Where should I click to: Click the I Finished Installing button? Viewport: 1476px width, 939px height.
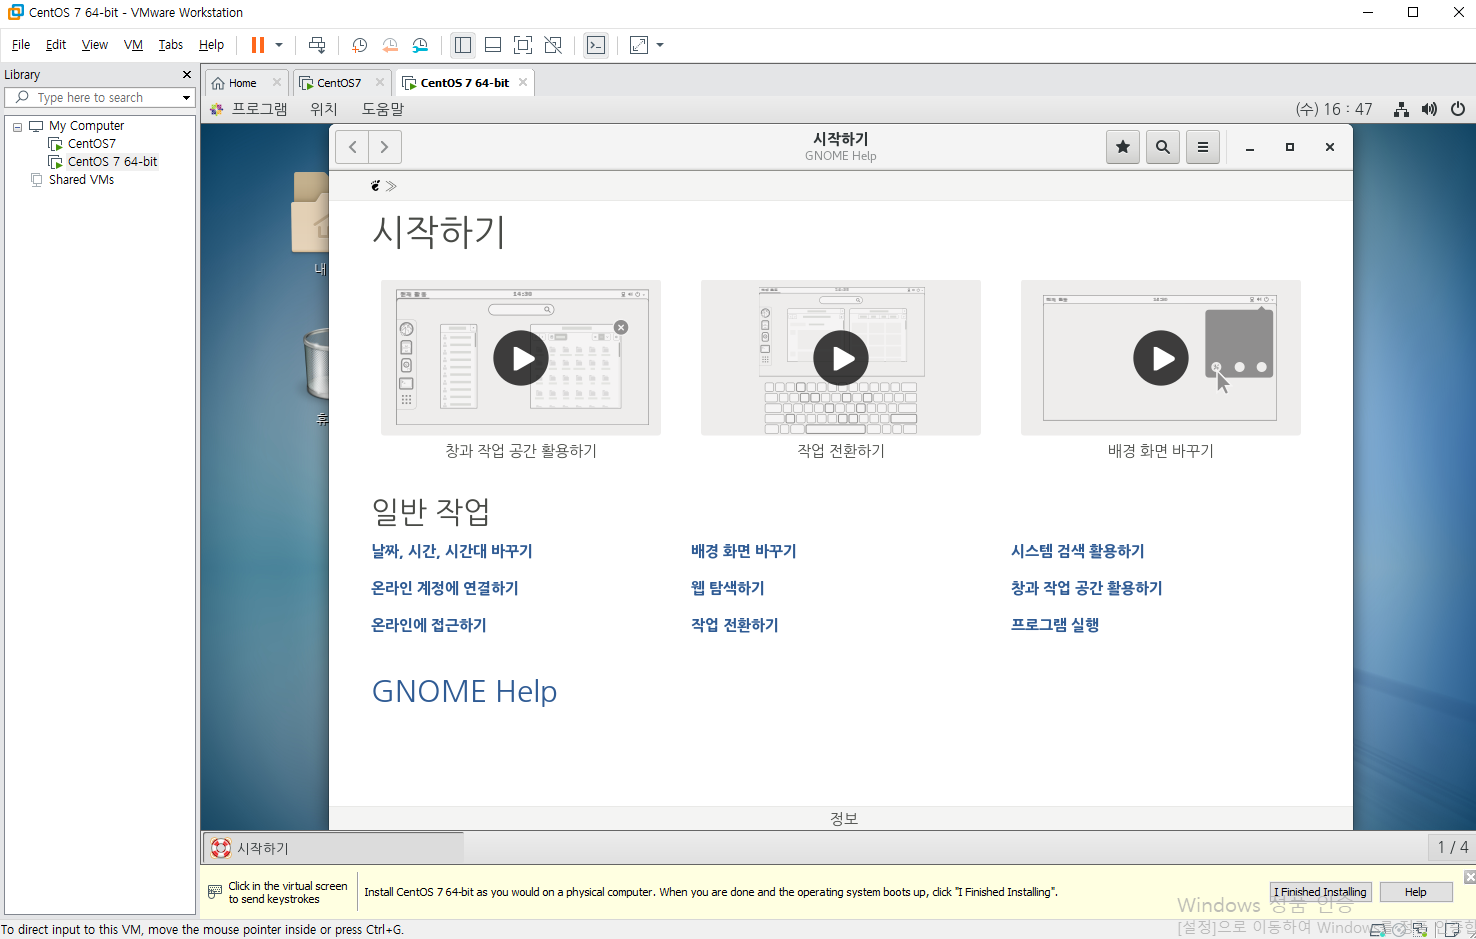tap(1320, 892)
